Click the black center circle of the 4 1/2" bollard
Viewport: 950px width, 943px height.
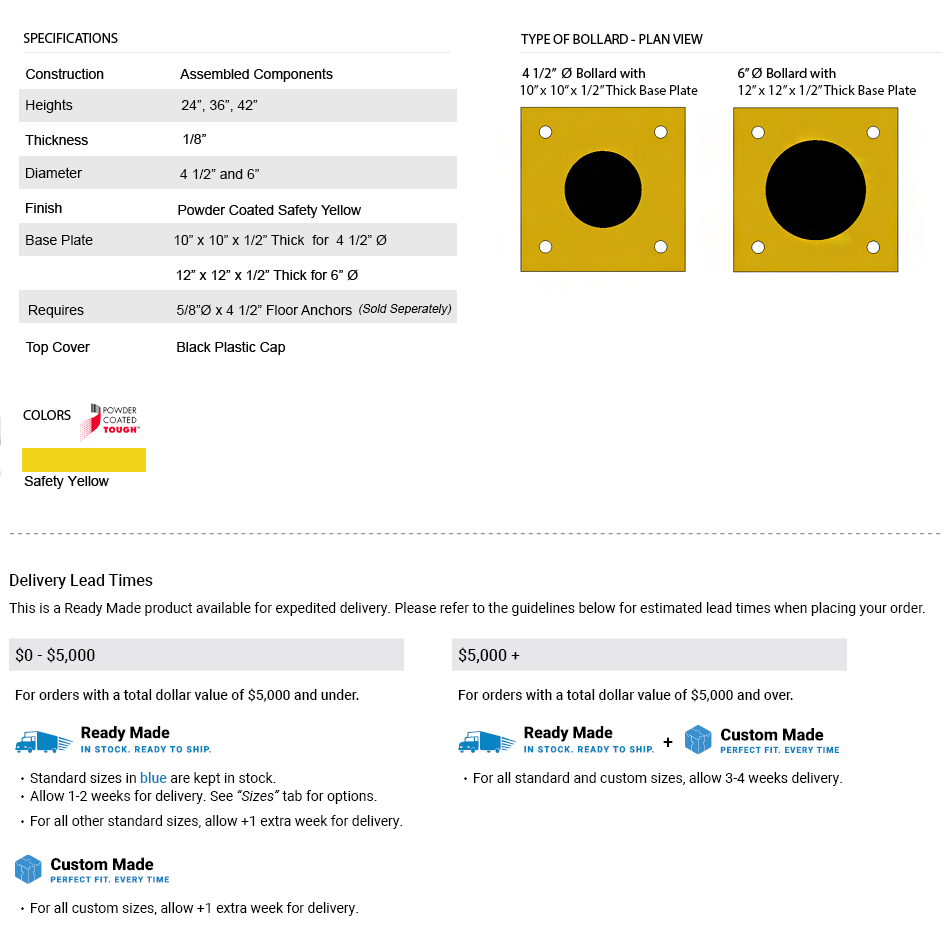[602, 190]
